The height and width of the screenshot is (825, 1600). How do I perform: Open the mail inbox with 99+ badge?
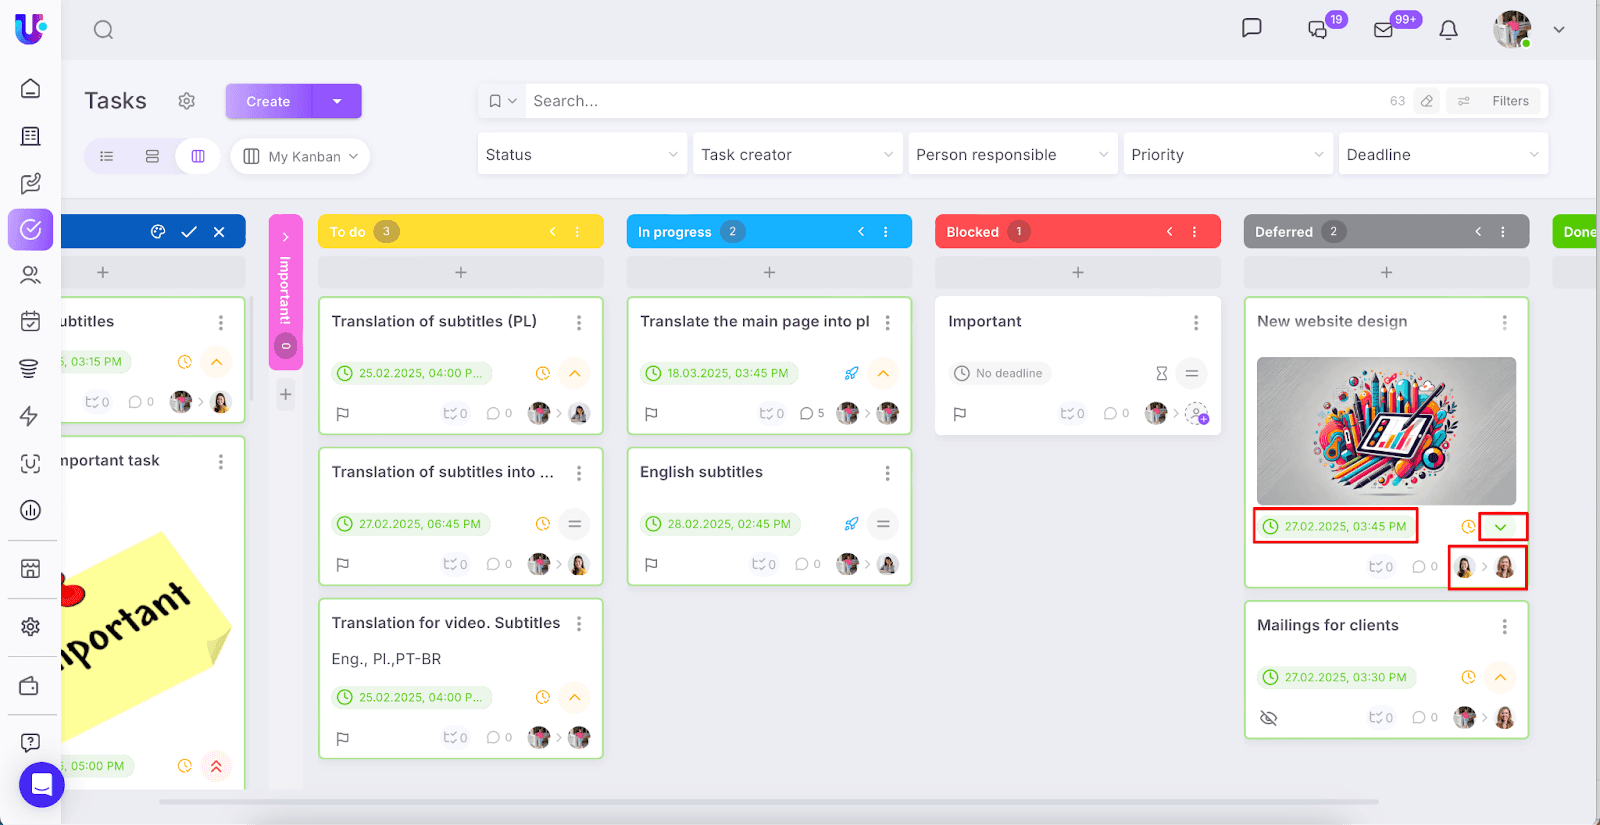click(x=1384, y=30)
